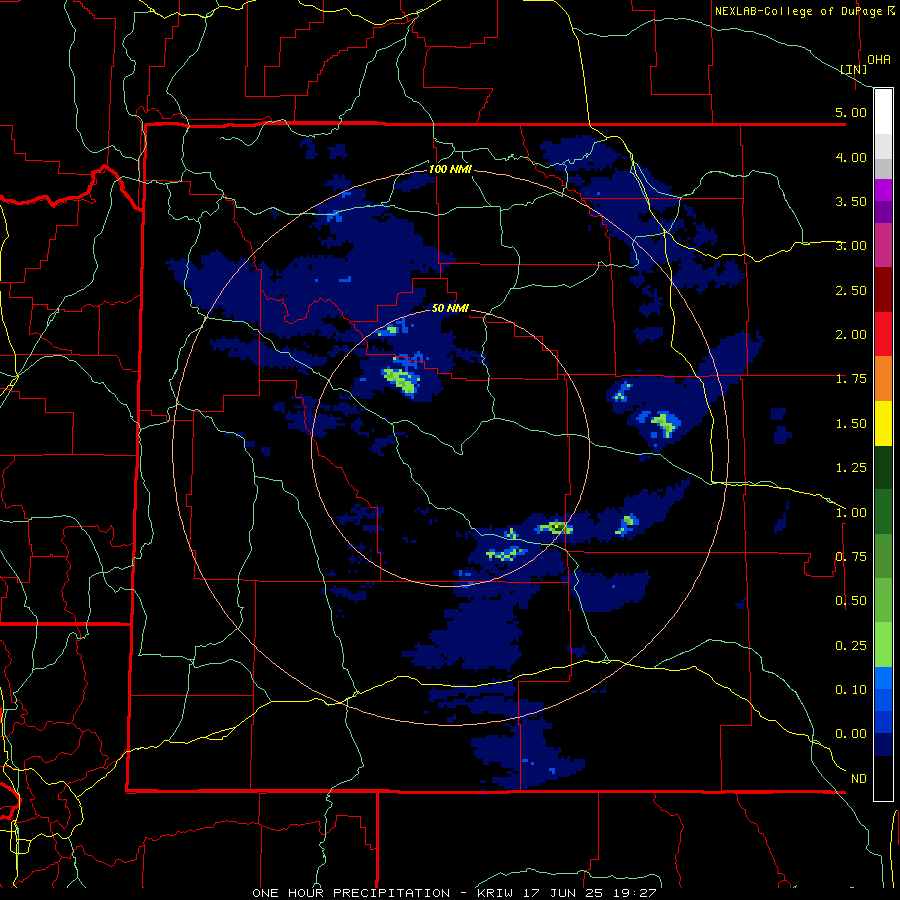Click the 1.00 legend value
Viewport: 900px width, 900px height.
(851, 513)
